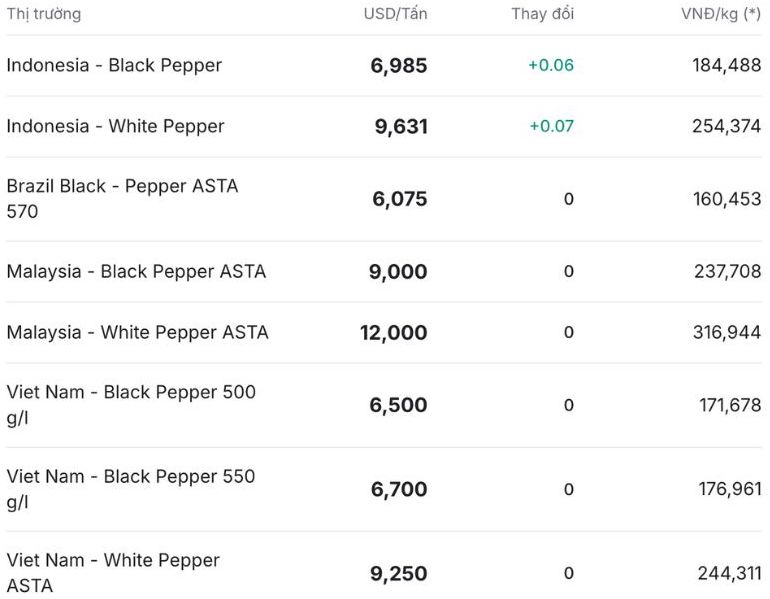Click the 9,631 USD price value
The image size is (770, 599).
400,127
